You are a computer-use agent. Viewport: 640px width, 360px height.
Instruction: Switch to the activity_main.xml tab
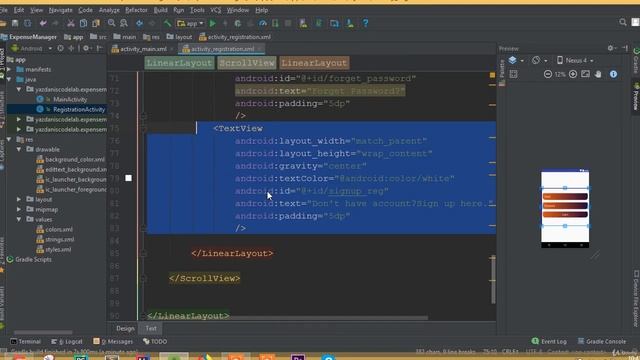point(143,49)
